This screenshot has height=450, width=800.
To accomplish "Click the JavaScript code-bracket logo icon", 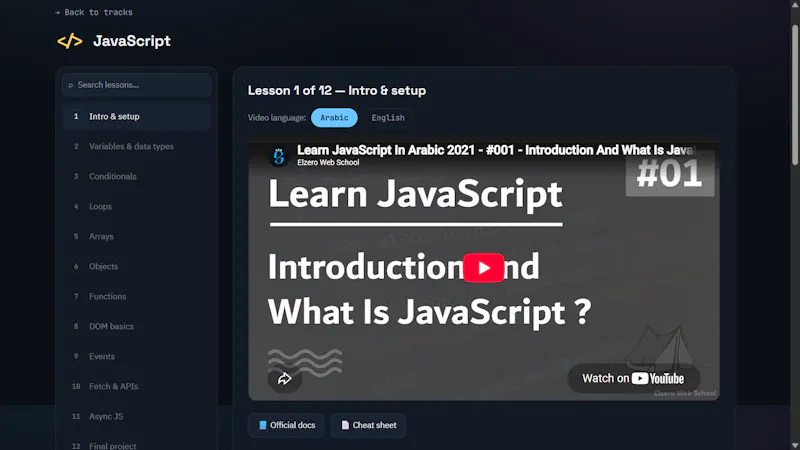I will pos(70,41).
